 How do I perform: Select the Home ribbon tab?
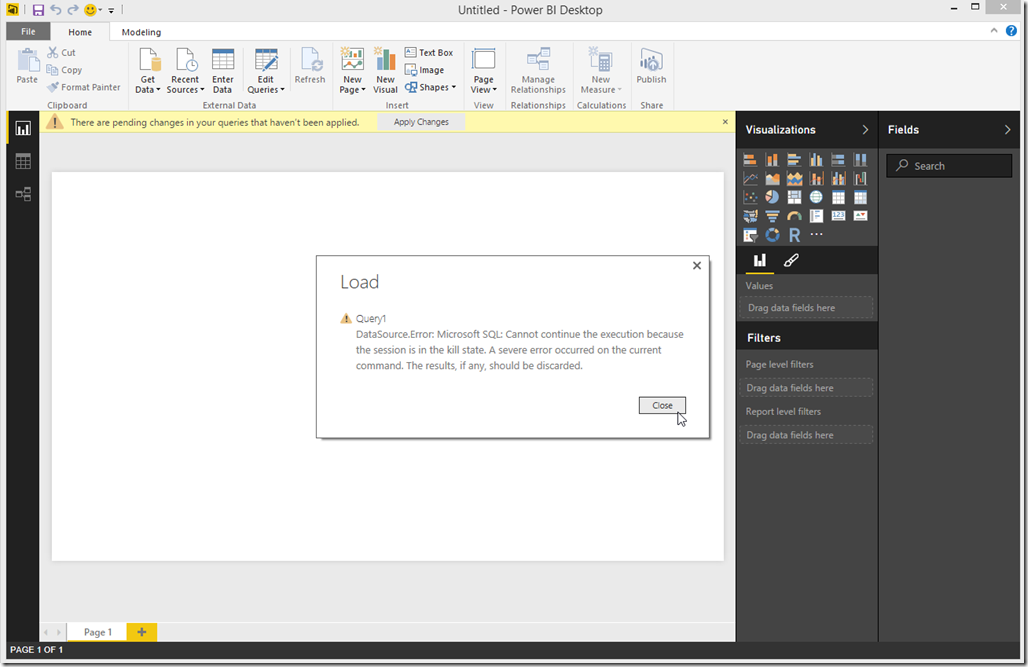coord(80,32)
